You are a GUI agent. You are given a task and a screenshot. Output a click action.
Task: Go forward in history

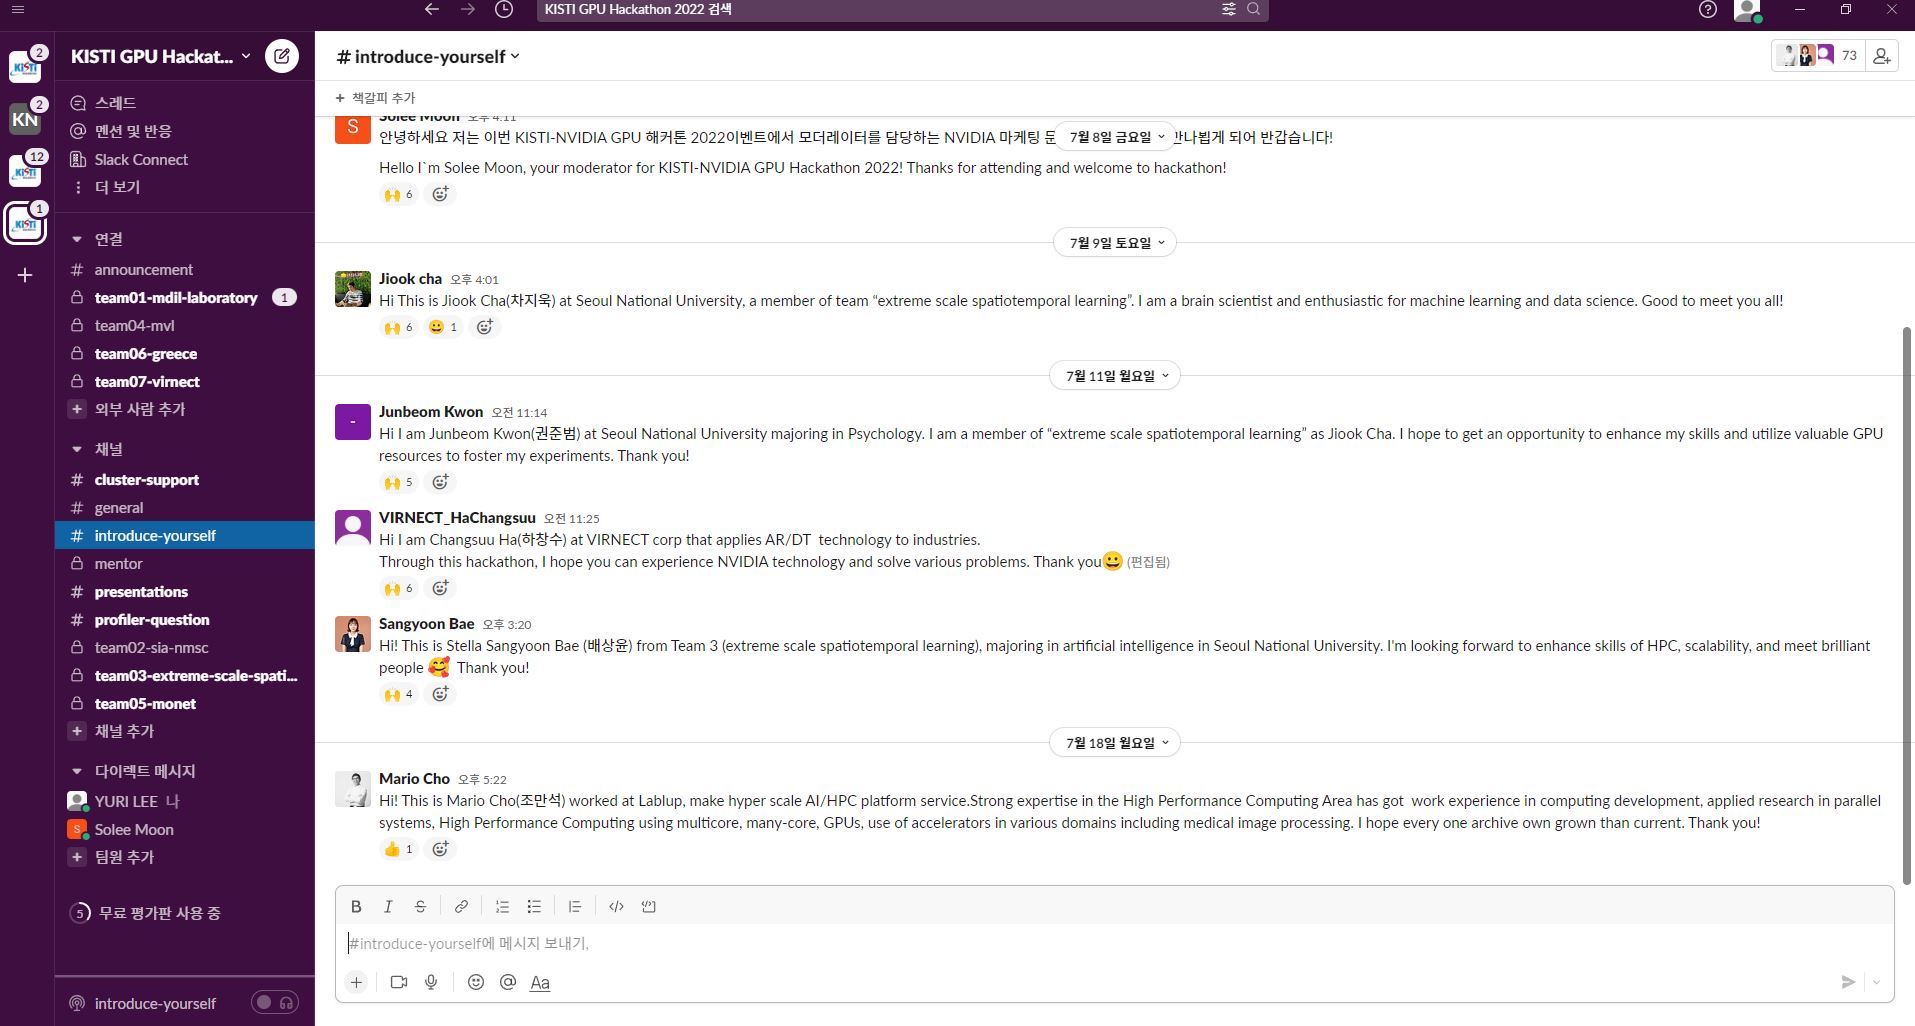(x=468, y=9)
